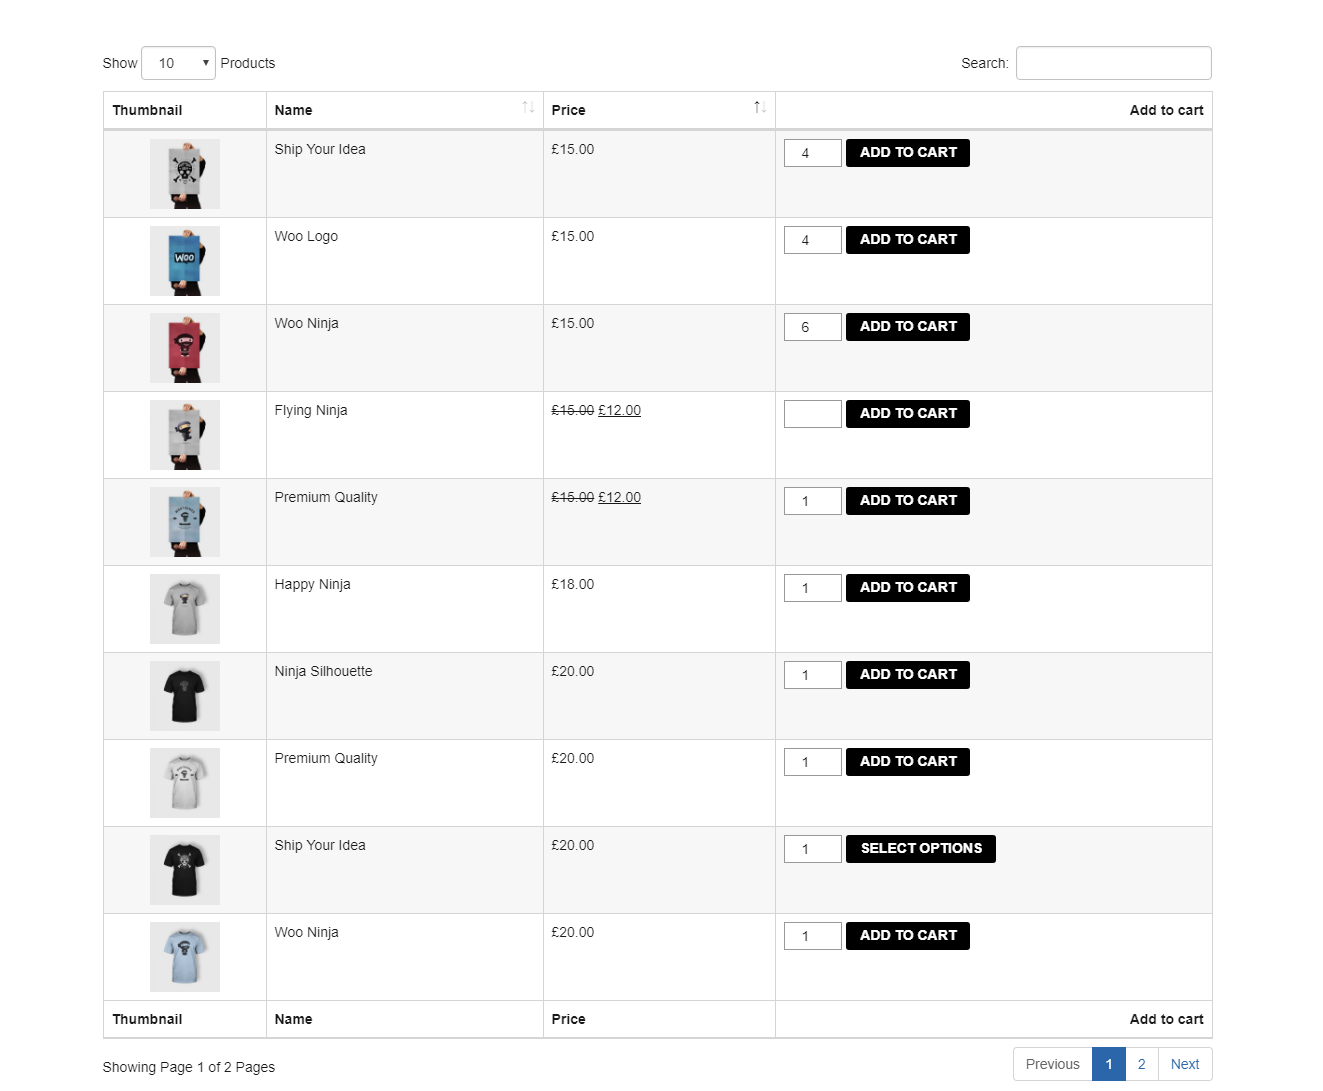Sort products by Name column arrows
Image resolution: width=1323 pixels, height=1091 pixels.
pos(528,108)
